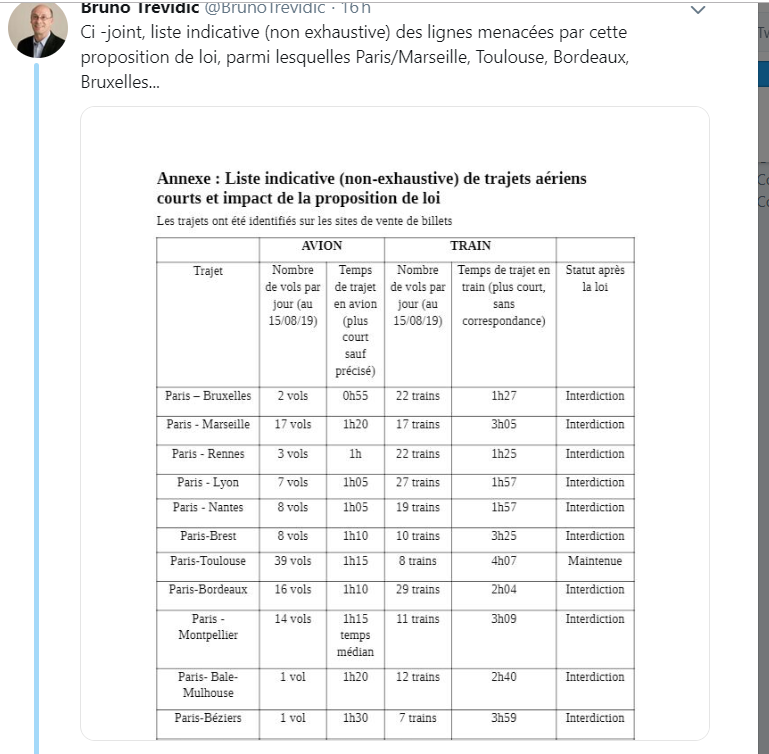
Task: Click the Paris-Toulouse row label
Action: (x=208, y=561)
